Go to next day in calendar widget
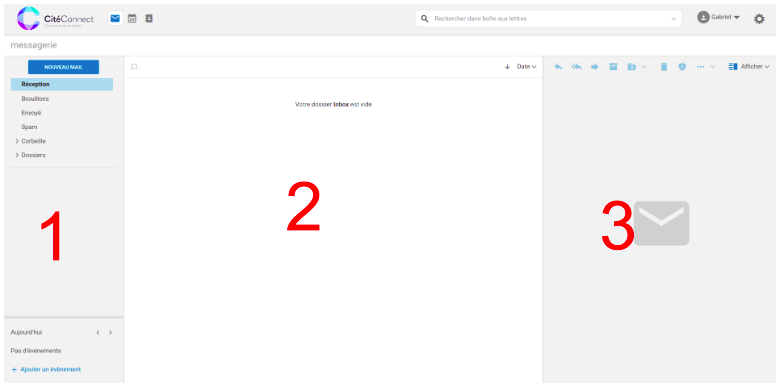The image size is (783, 386). 110,333
